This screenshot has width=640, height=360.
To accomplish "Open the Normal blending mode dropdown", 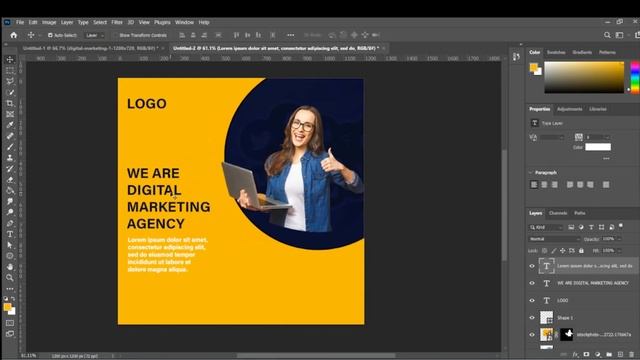I will click(x=554, y=239).
